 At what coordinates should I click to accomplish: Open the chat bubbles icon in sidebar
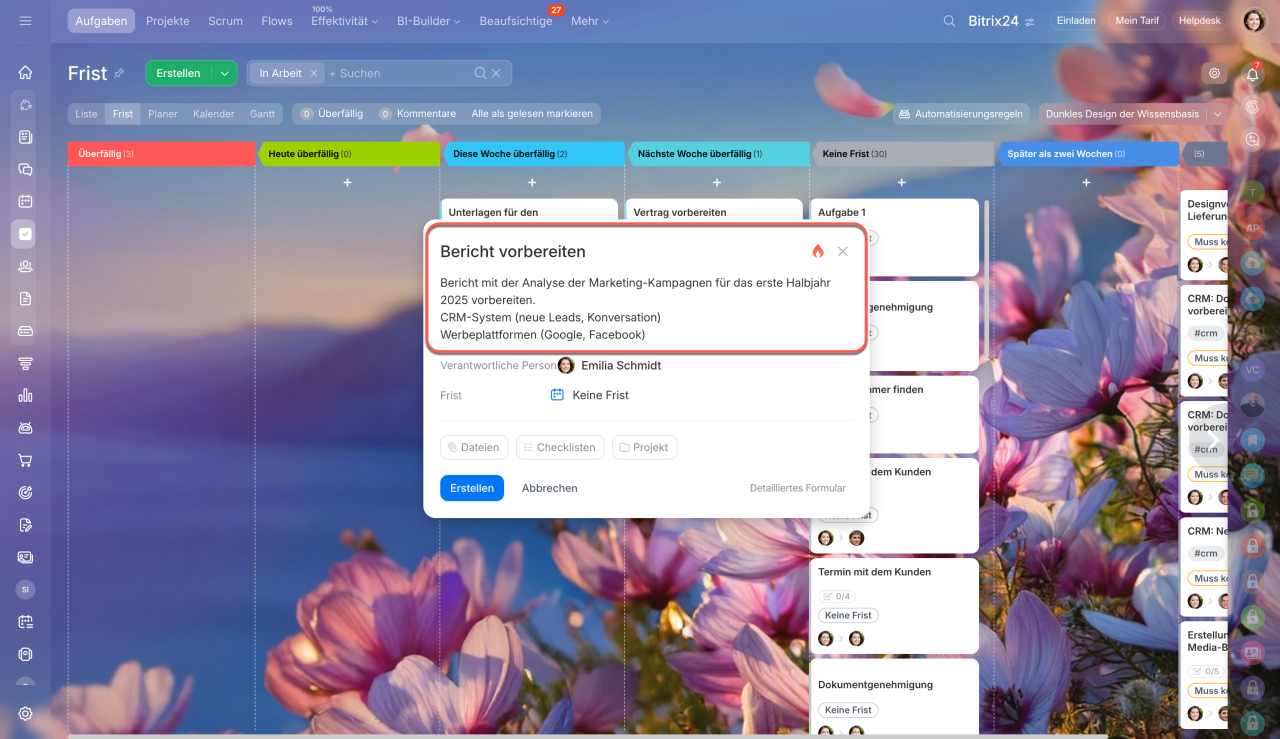point(25,169)
